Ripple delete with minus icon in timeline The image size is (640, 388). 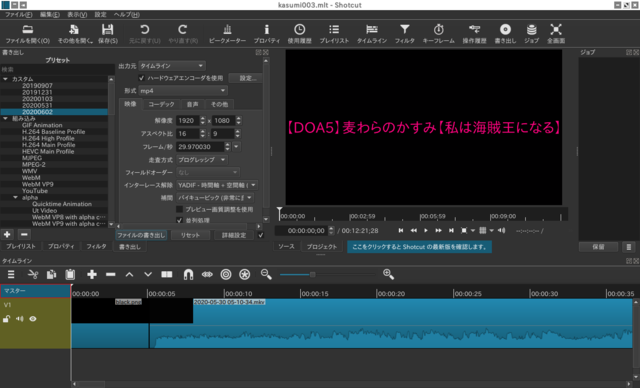tap(111, 275)
